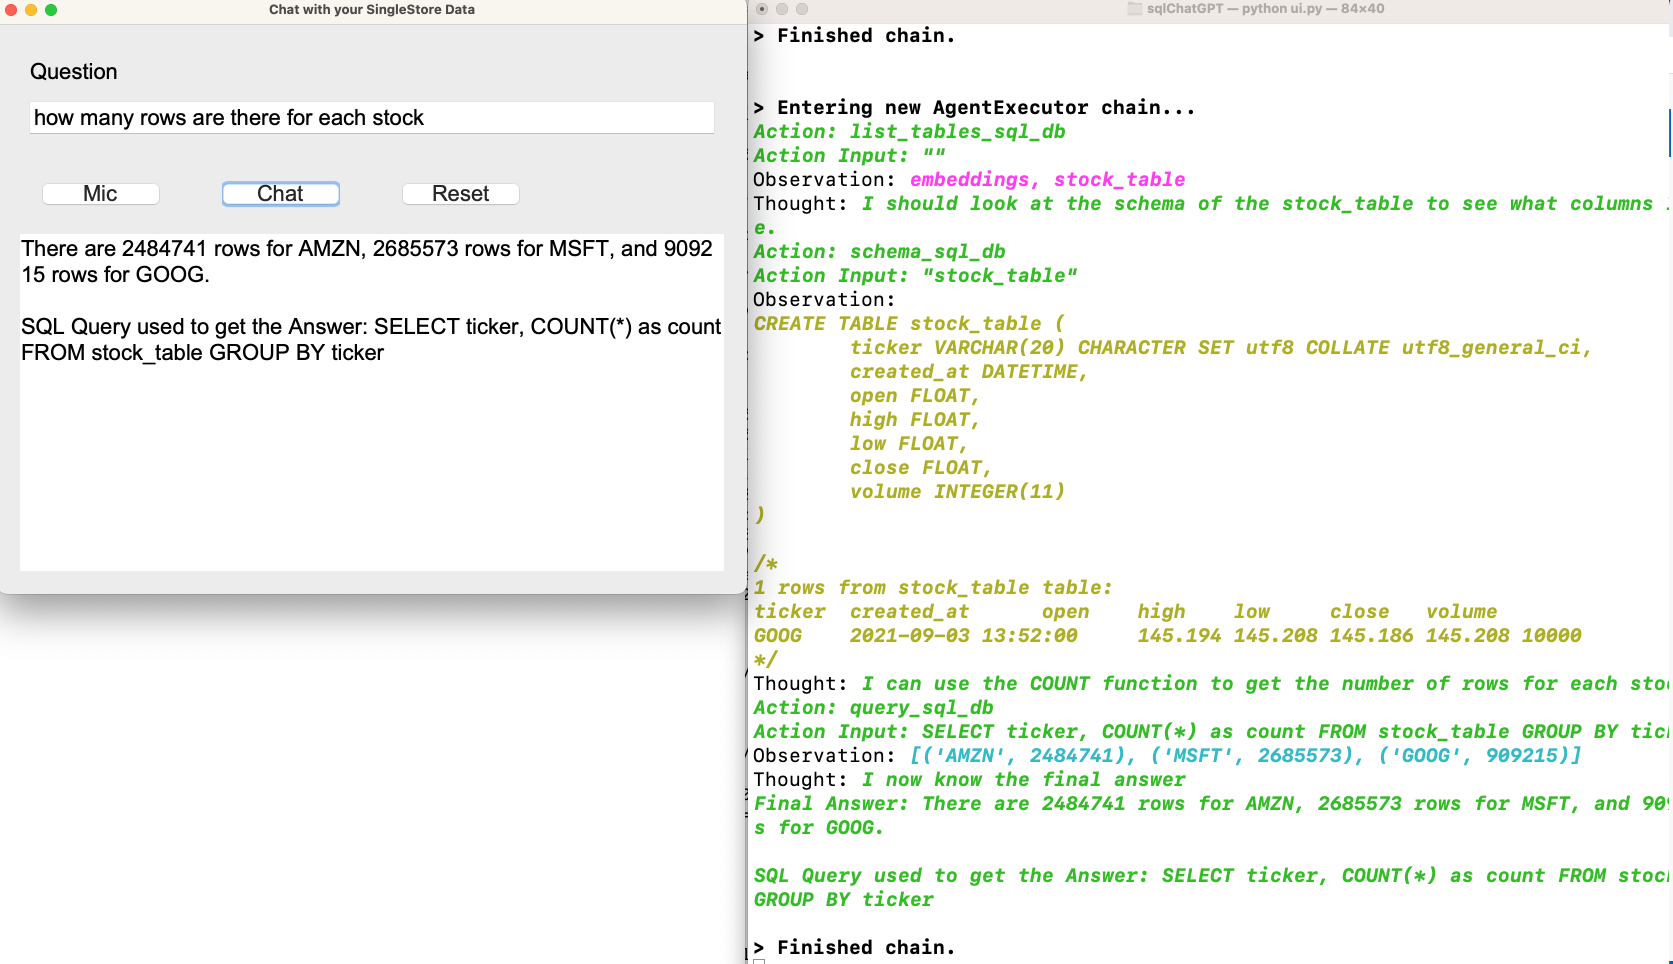Viewport: 1673px width, 964px height.
Task: Click "Action: schema_sql_db" terminal line
Action: tap(879, 251)
